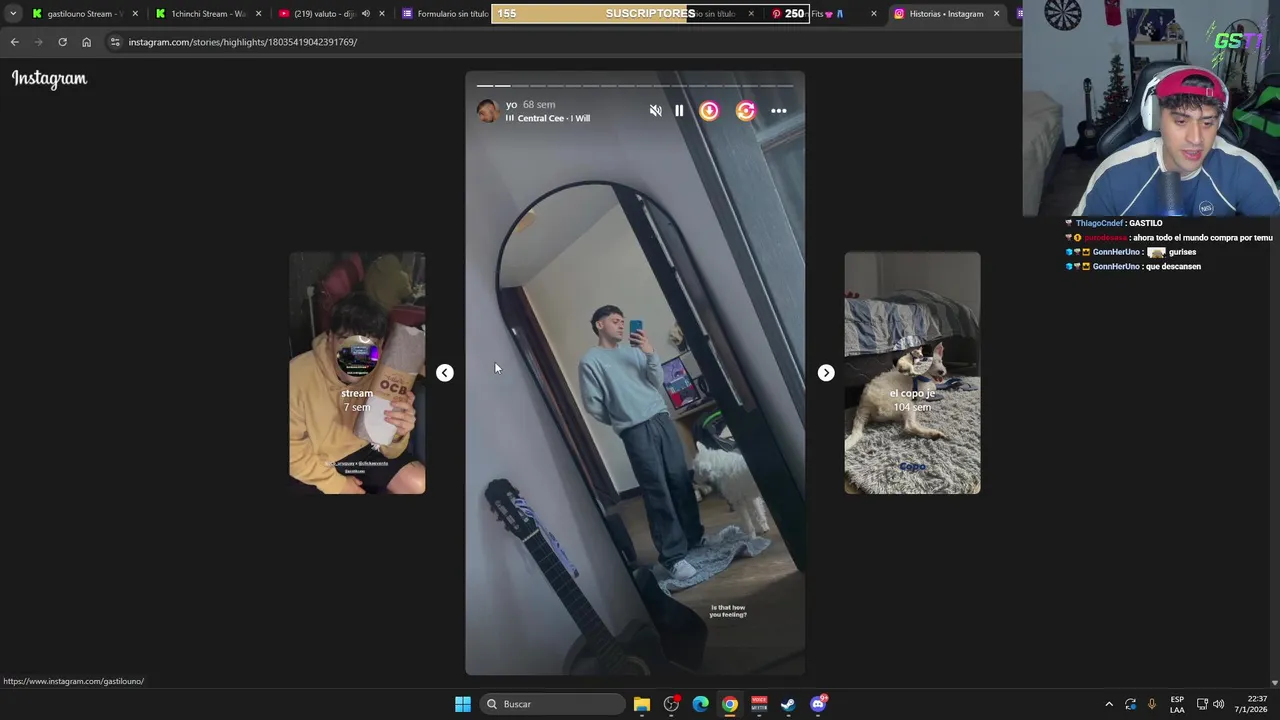Open the OBS icon with red badge

tap(672, 704)
